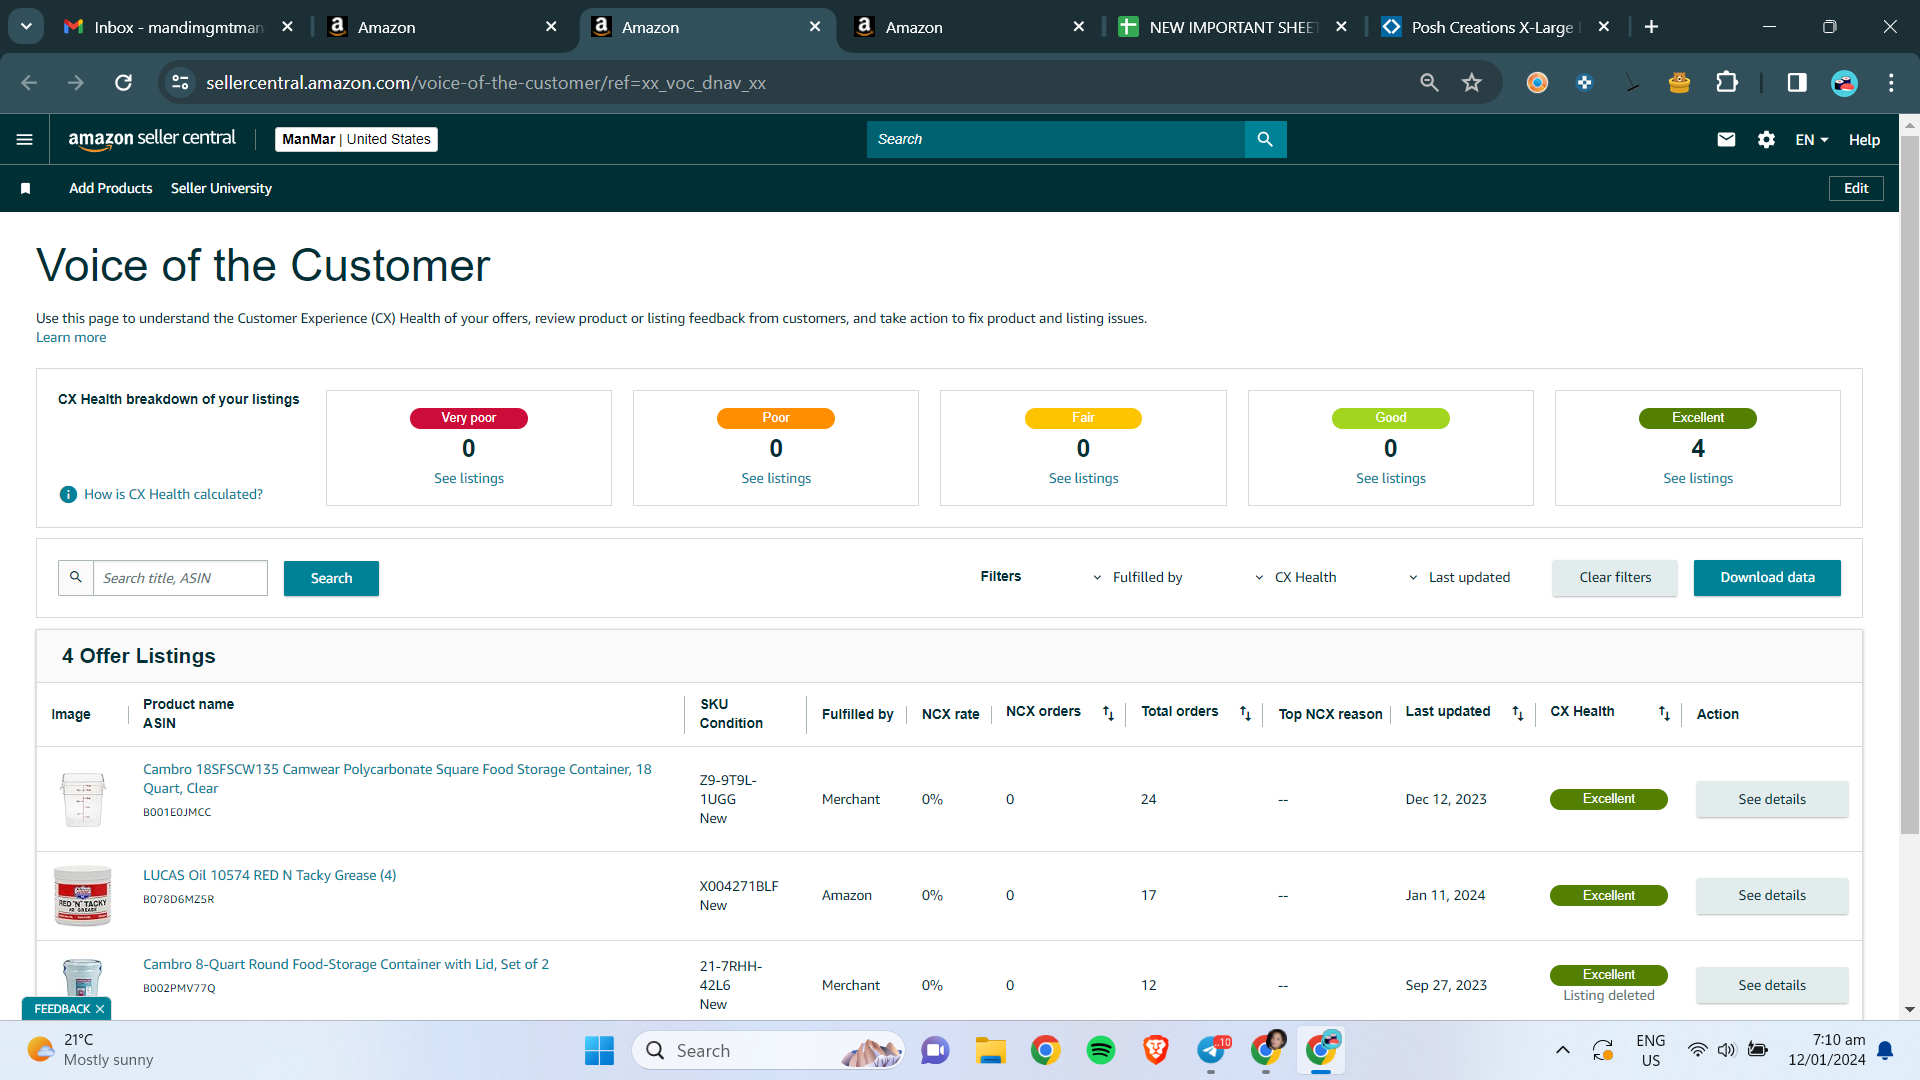
Task: Open Brave browser from the taskbar
Action: (x=1156, y=1050)
